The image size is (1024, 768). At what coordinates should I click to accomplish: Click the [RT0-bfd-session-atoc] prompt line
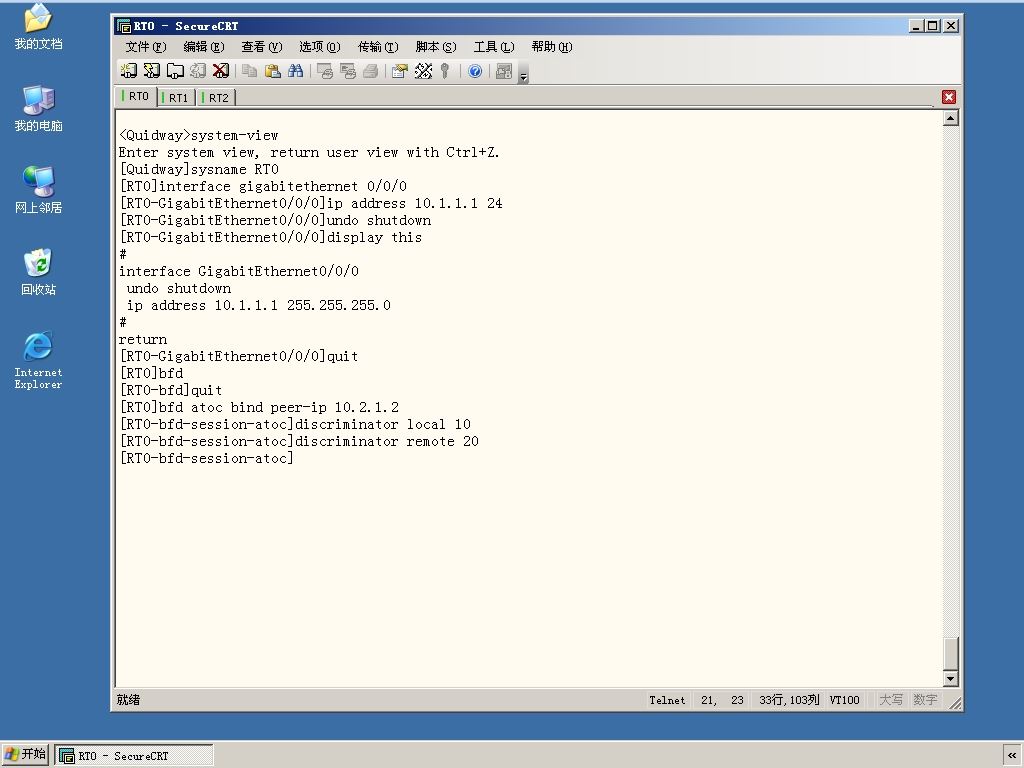click(x=206, y=458)
